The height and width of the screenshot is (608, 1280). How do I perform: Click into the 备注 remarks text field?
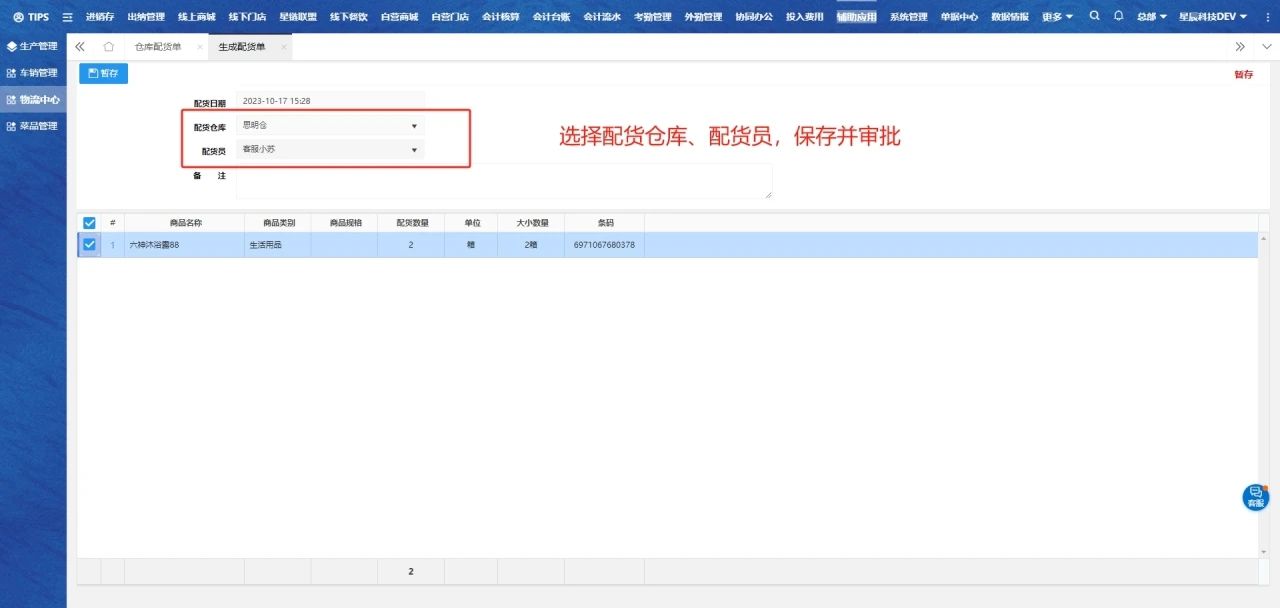[x=503, y=181]
